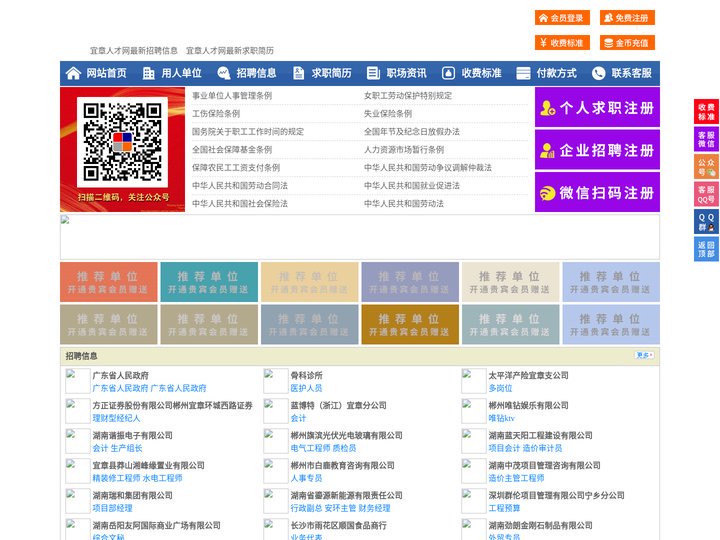Click the red 收费标准 side floating icon
The image size is (720, 540).
(x=706, y=112)
